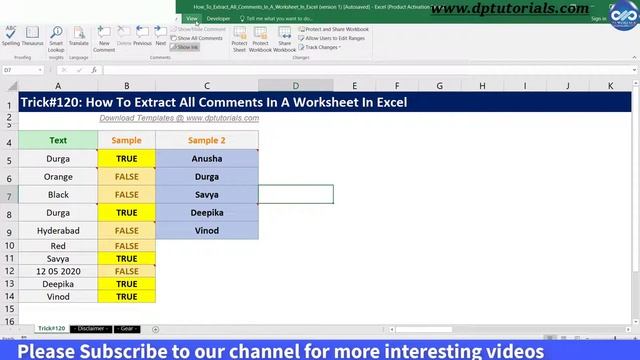
Task: Go to the Next comment
Action: tap(161, 36)
